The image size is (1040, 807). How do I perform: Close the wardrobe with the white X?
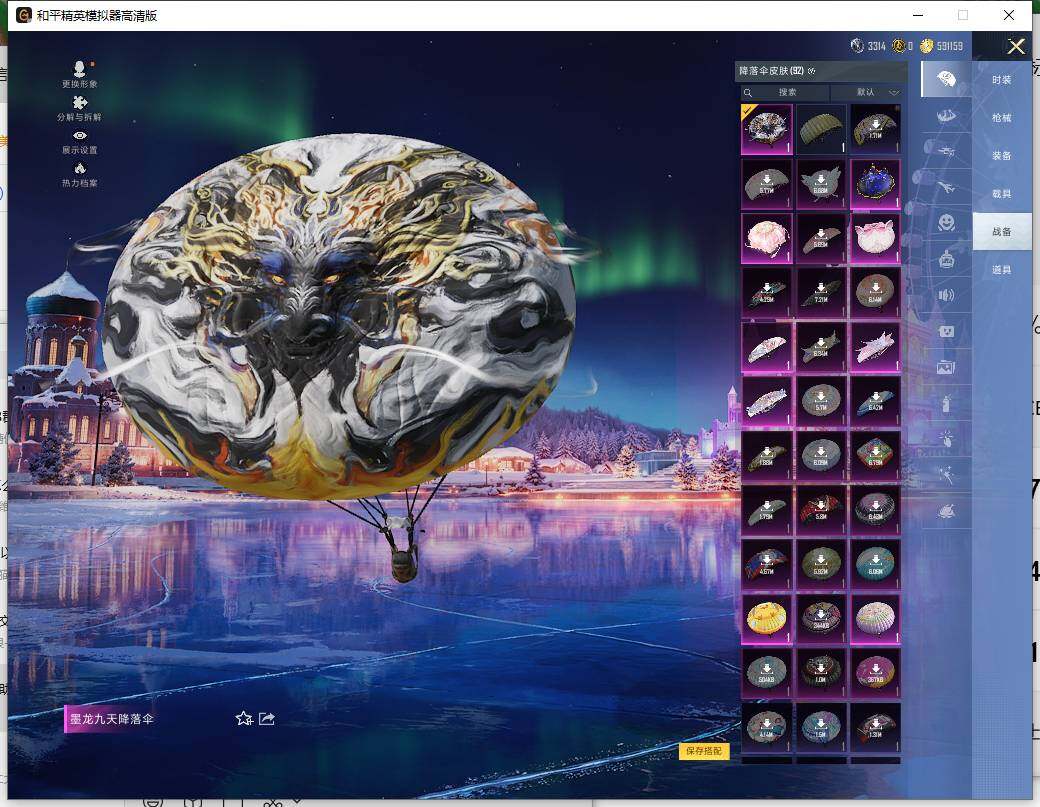tap(1016, 46)
